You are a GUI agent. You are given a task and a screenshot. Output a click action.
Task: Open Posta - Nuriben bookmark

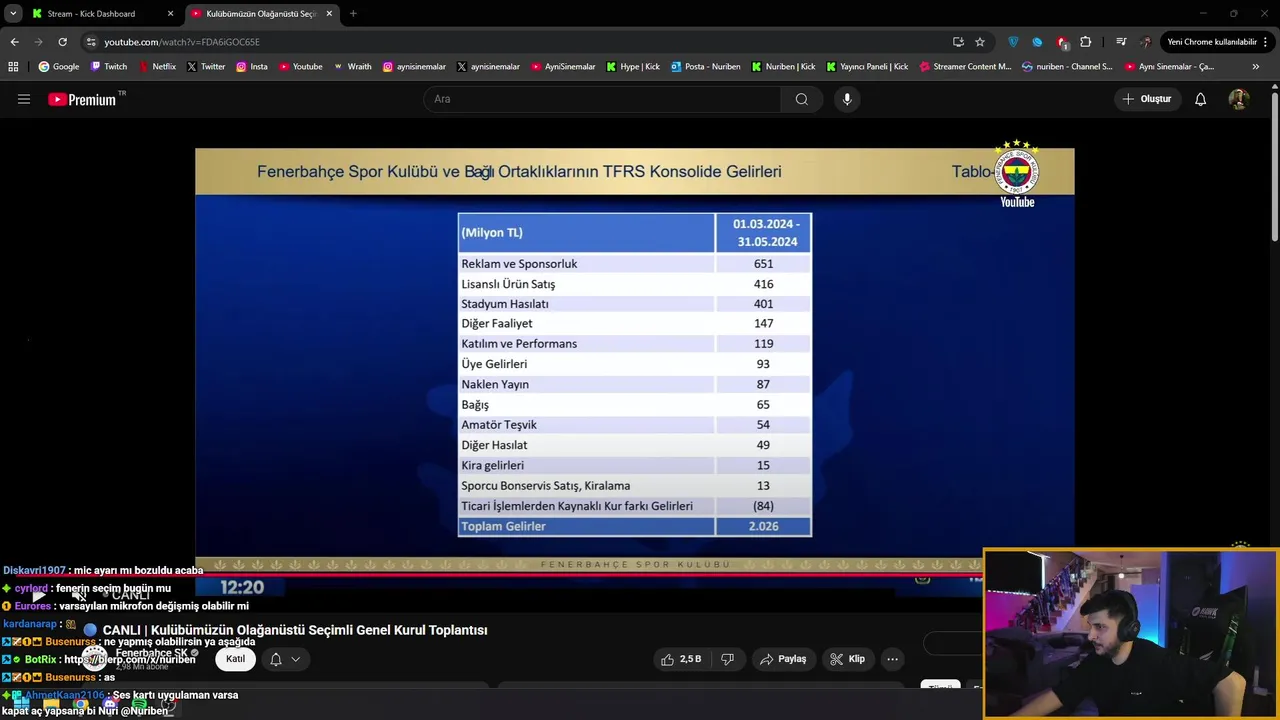706,67
